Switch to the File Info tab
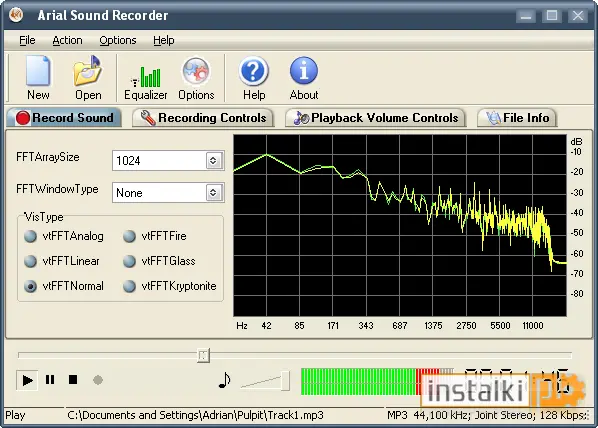 517,118
